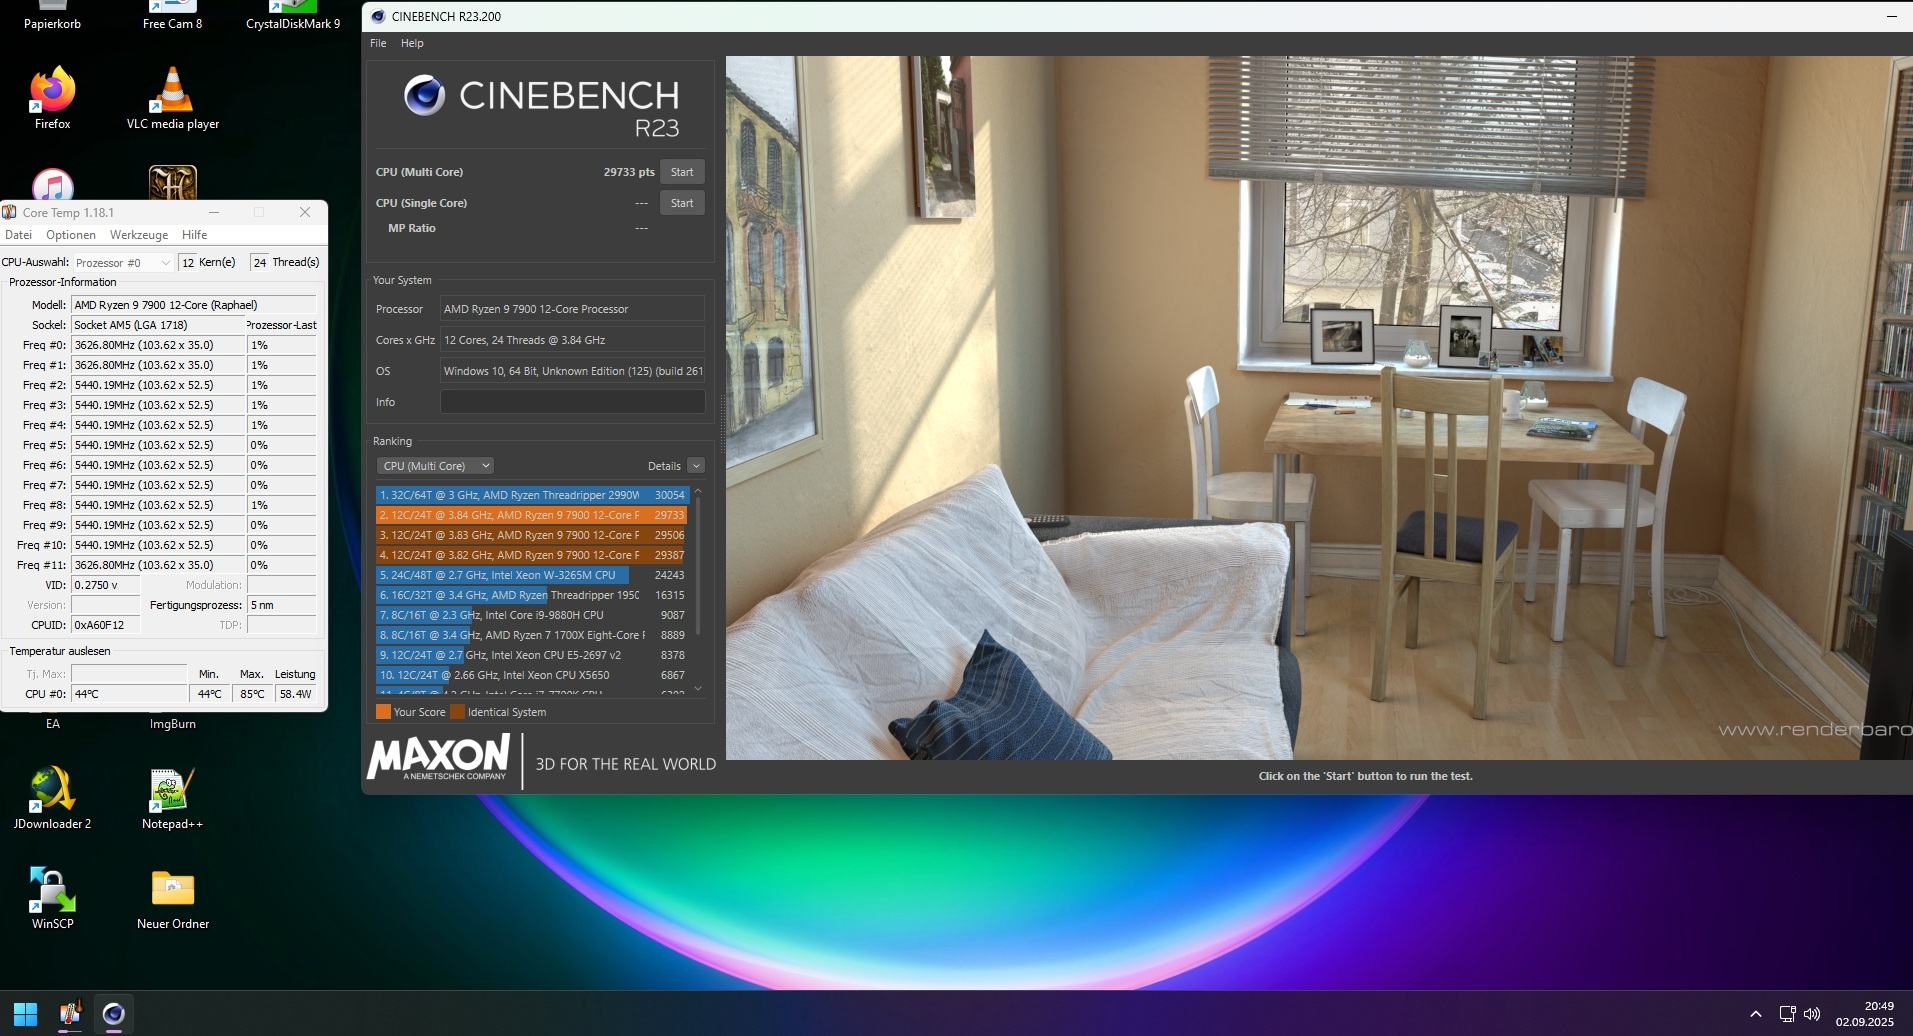
Task: Click the orange Your Score color swatch
Action: click(x=383, y=712)
